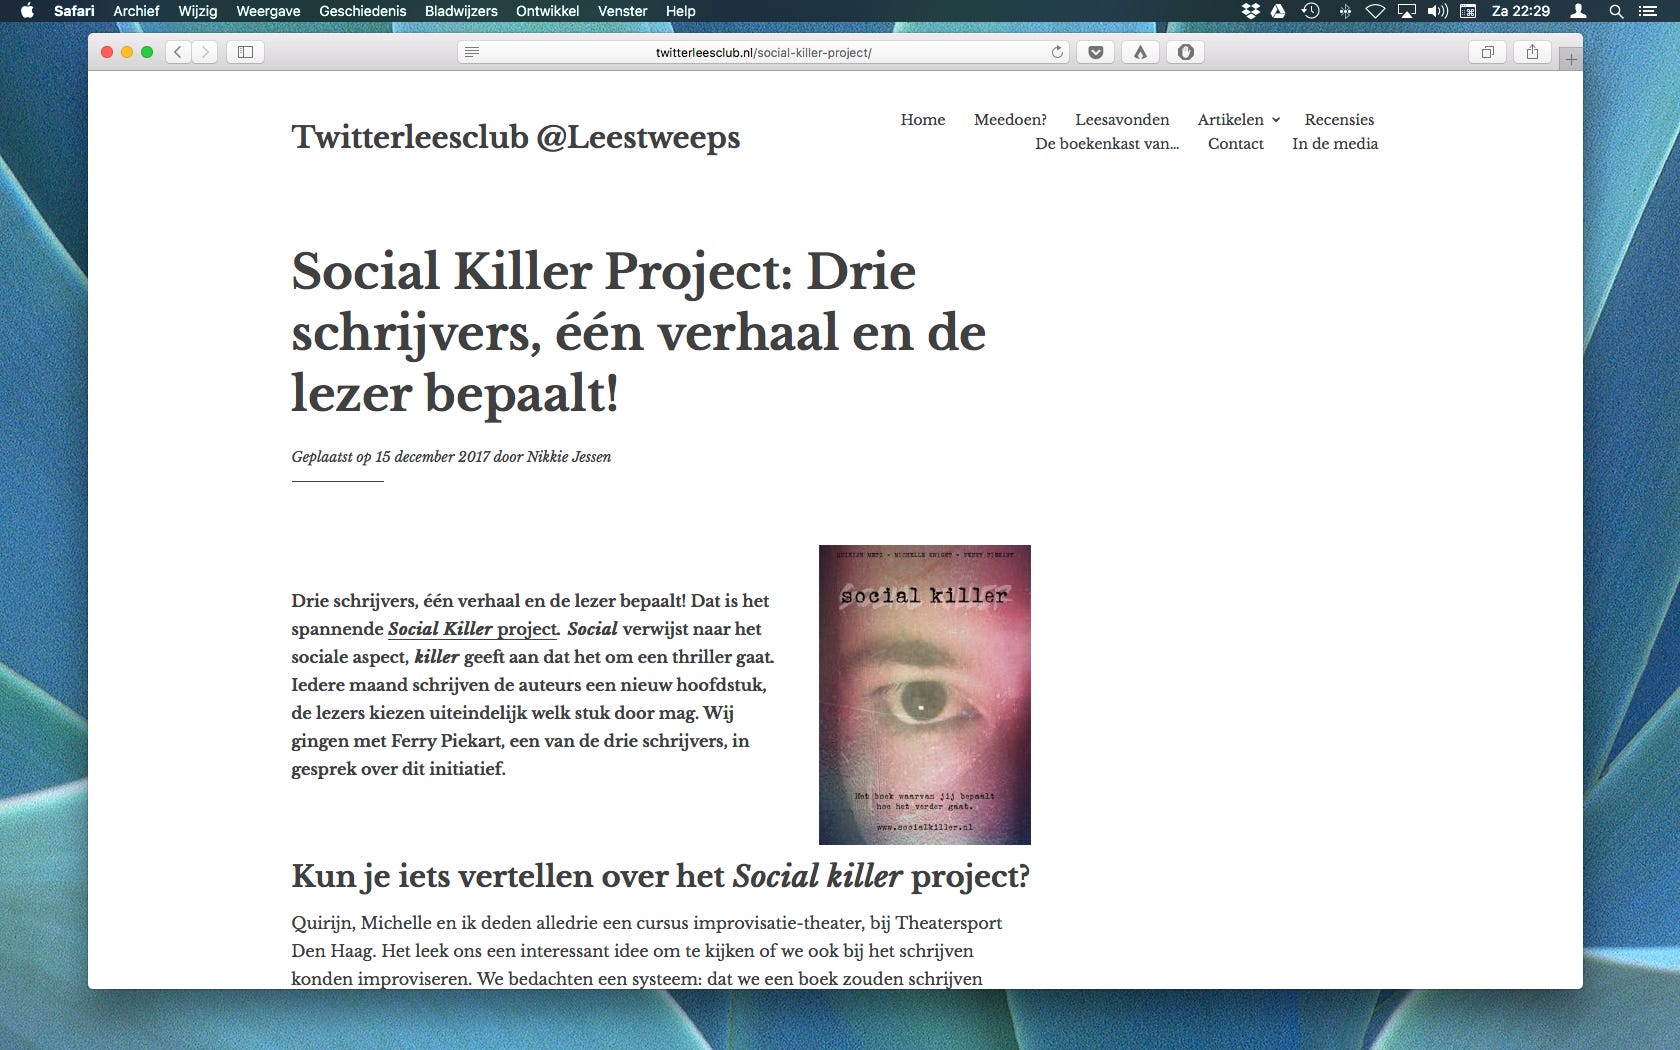Follow the Social Killer project hyperlink
Viewport: 1680px width, 1050px height.
(x=473, y=629)
